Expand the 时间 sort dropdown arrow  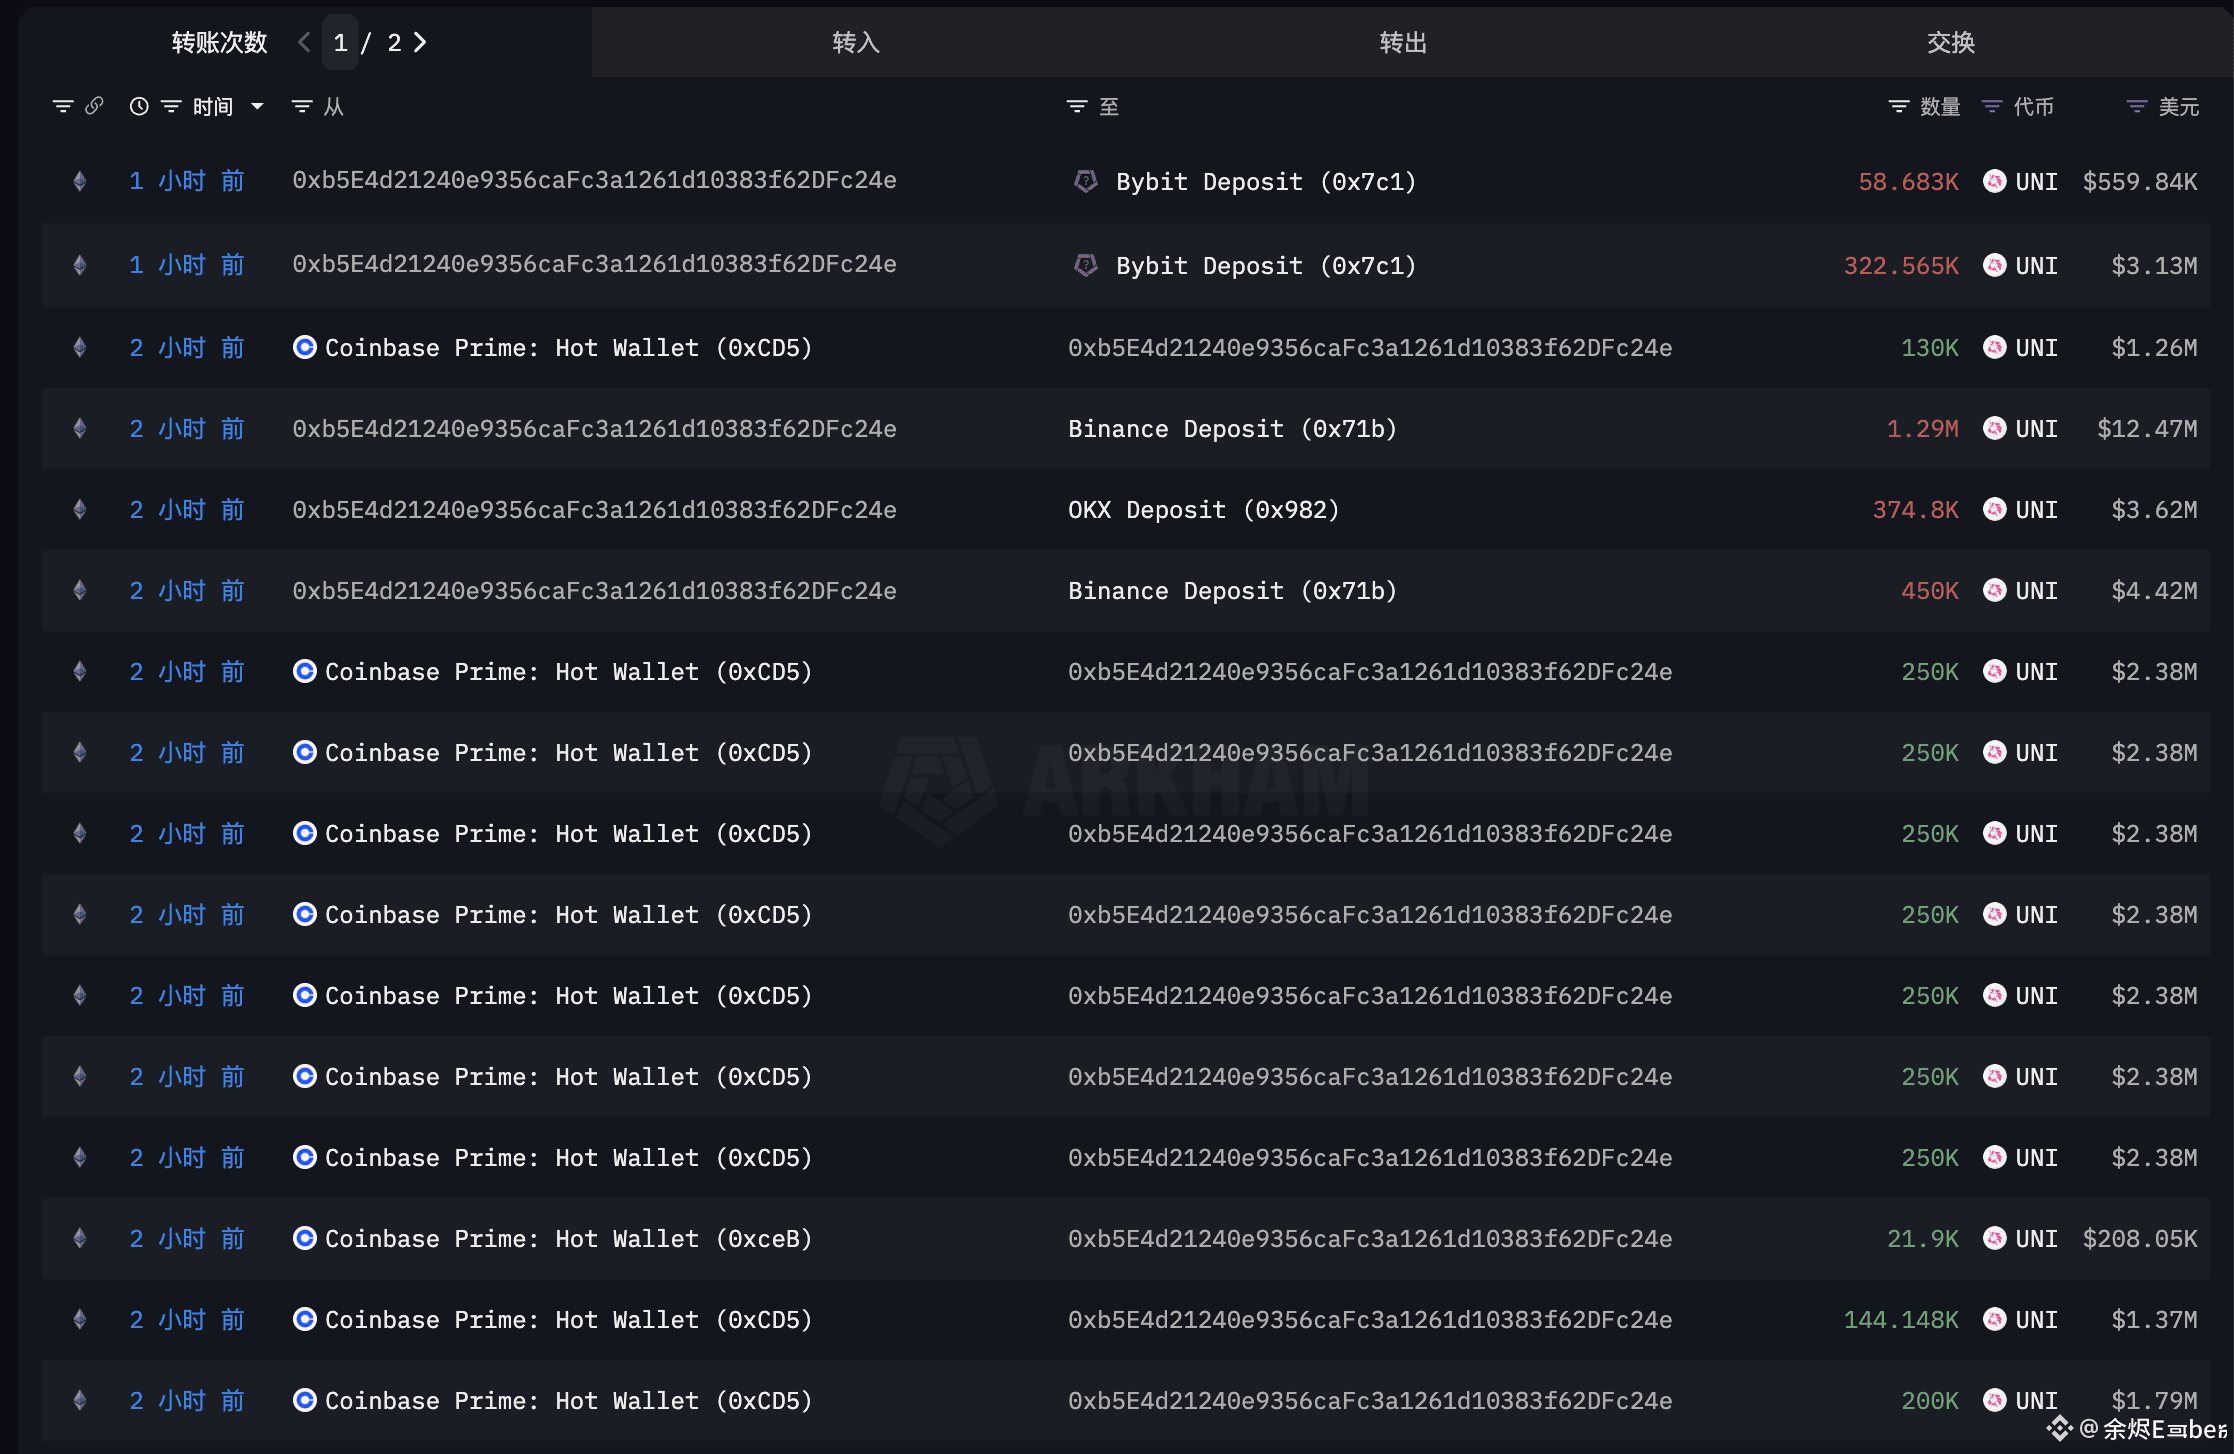point(257,106)
